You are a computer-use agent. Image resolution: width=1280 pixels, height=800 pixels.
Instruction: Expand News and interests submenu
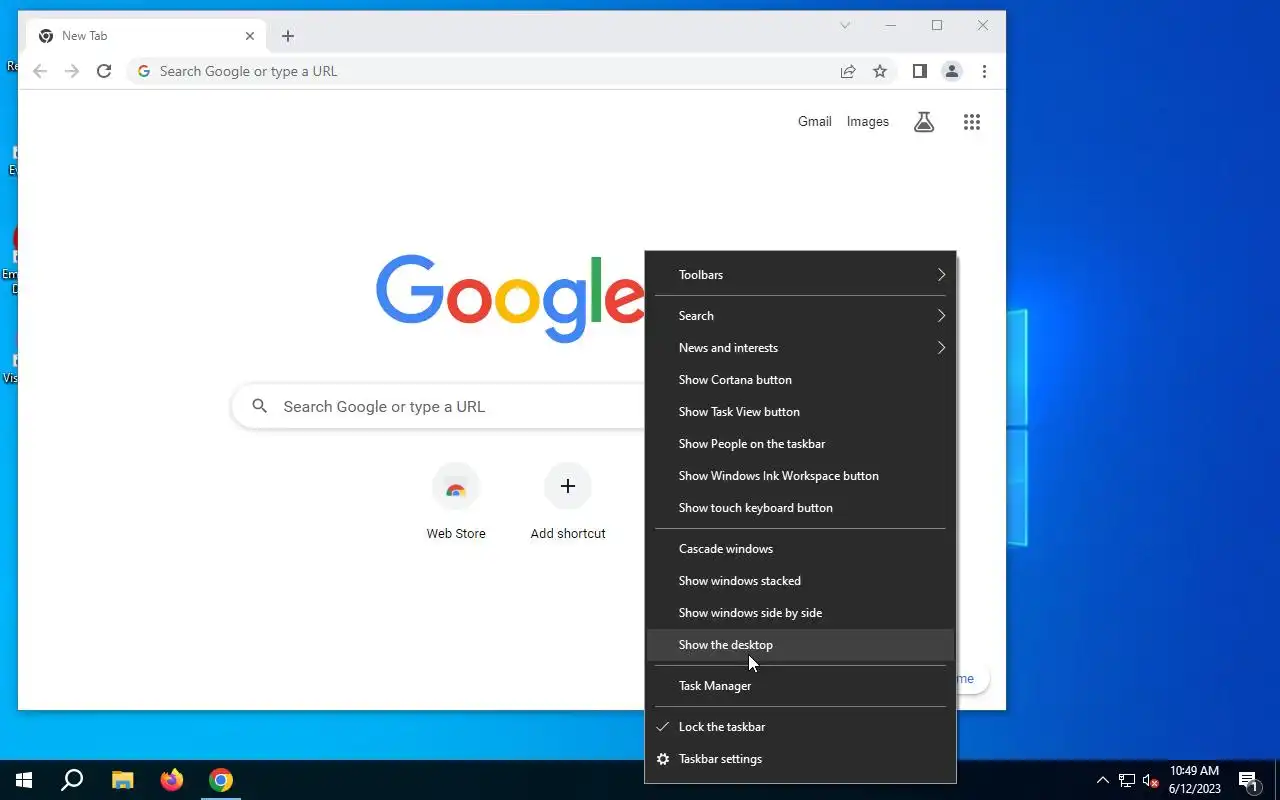click(800, 348)
